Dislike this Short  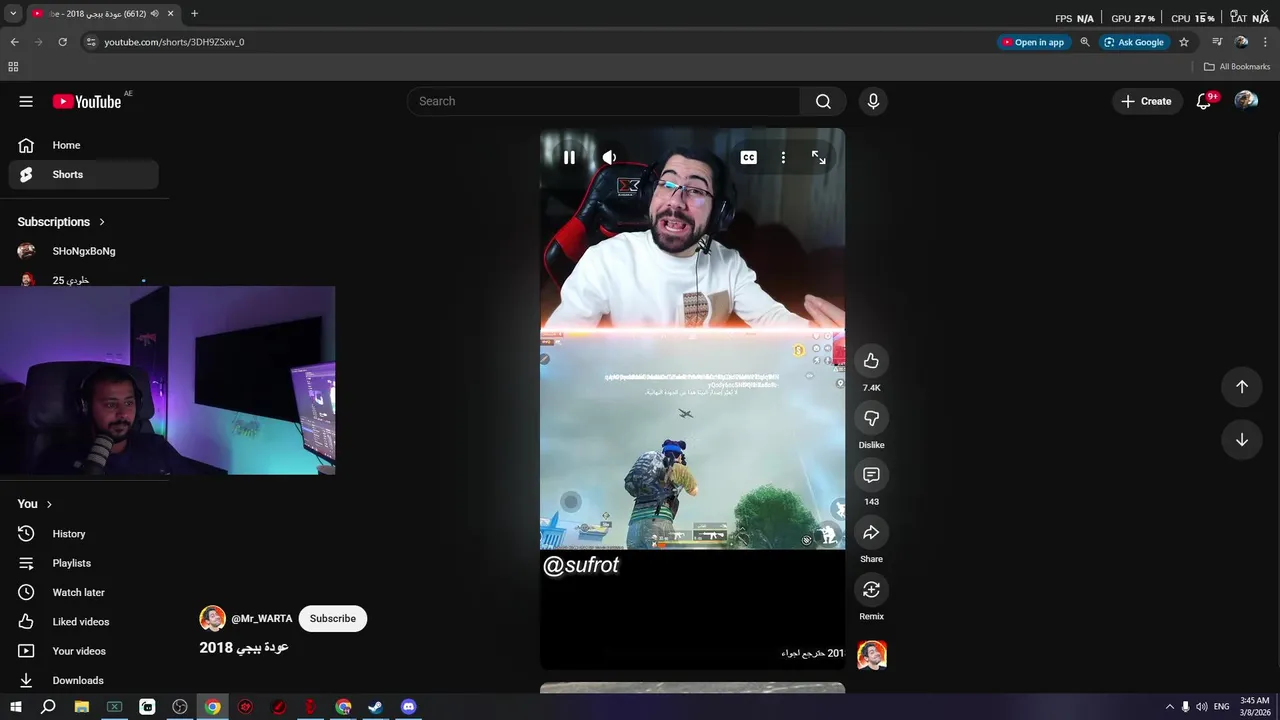tap(871, 418)
